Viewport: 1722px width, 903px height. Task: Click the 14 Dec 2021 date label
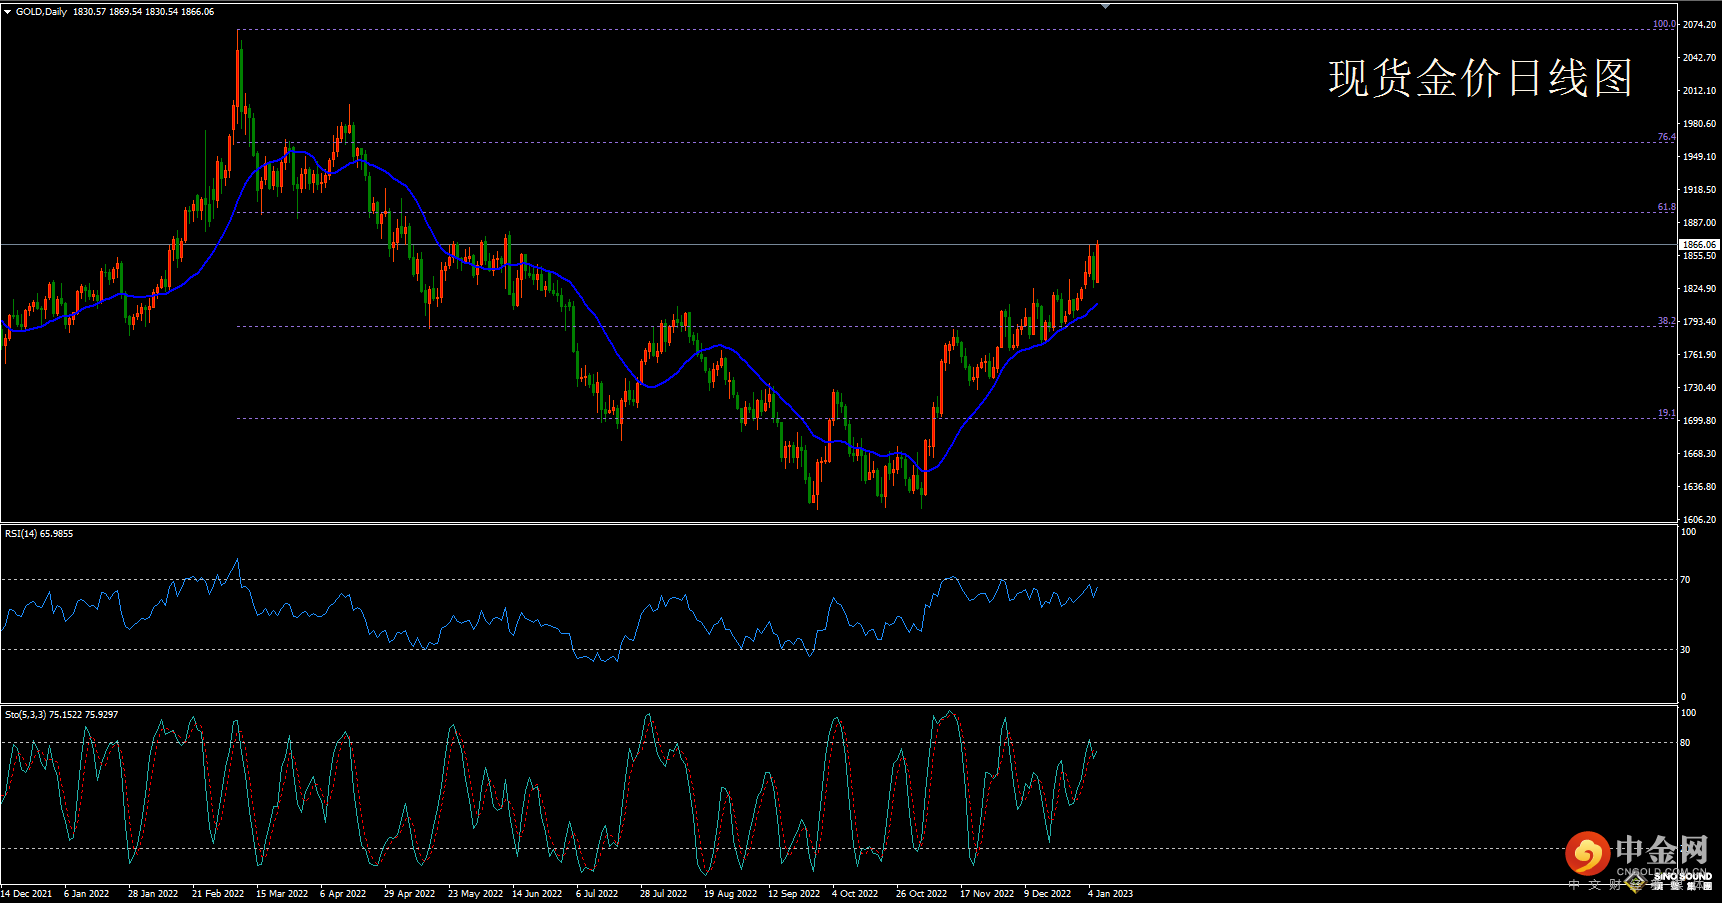coord(27,894)
